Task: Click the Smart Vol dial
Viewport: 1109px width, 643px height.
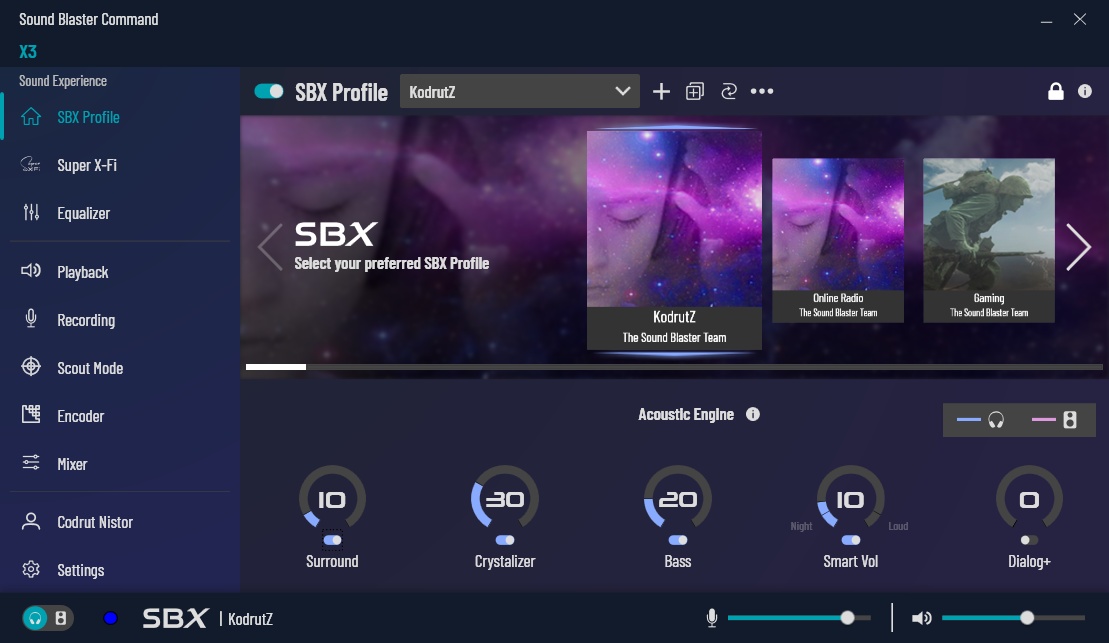Action: click(851, 499)
